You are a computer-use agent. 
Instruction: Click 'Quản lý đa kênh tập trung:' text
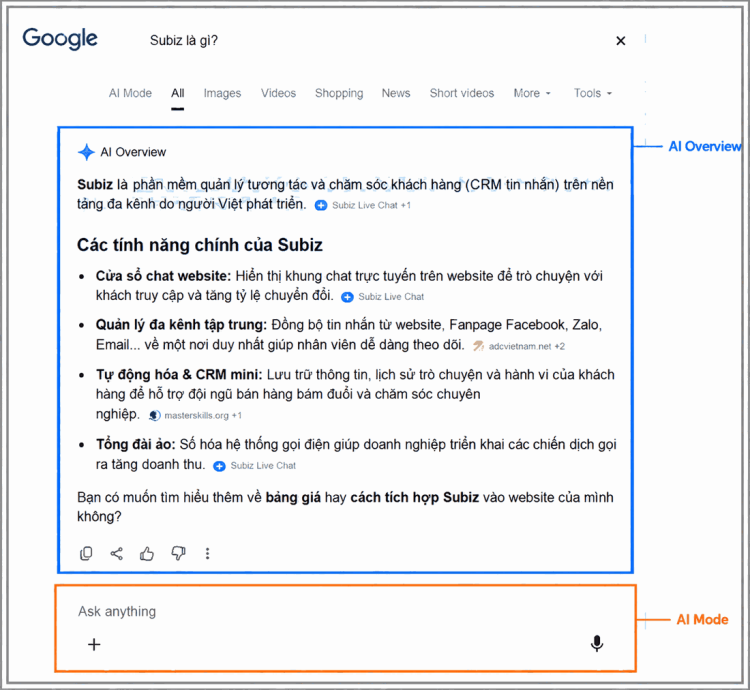pyautogui.click(x=181, y=325)
